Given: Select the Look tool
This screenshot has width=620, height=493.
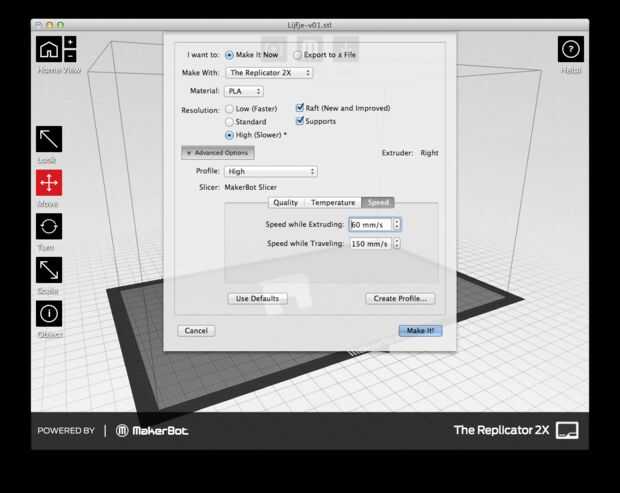Looking at the screenshot, I should point(49,139).
